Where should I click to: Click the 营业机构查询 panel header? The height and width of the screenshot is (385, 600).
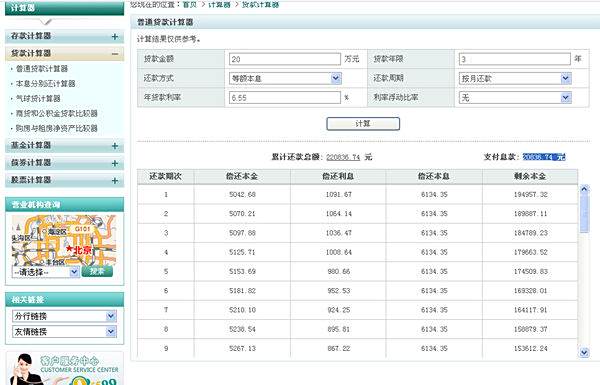click(64, 204)
